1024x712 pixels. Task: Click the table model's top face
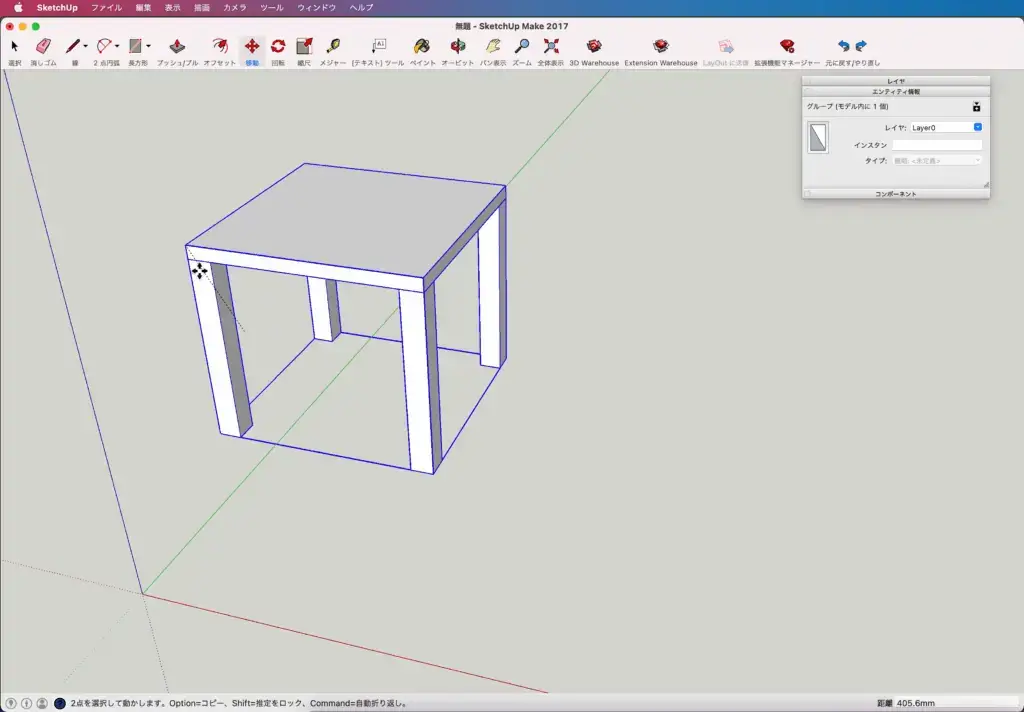tap(346, 221)
